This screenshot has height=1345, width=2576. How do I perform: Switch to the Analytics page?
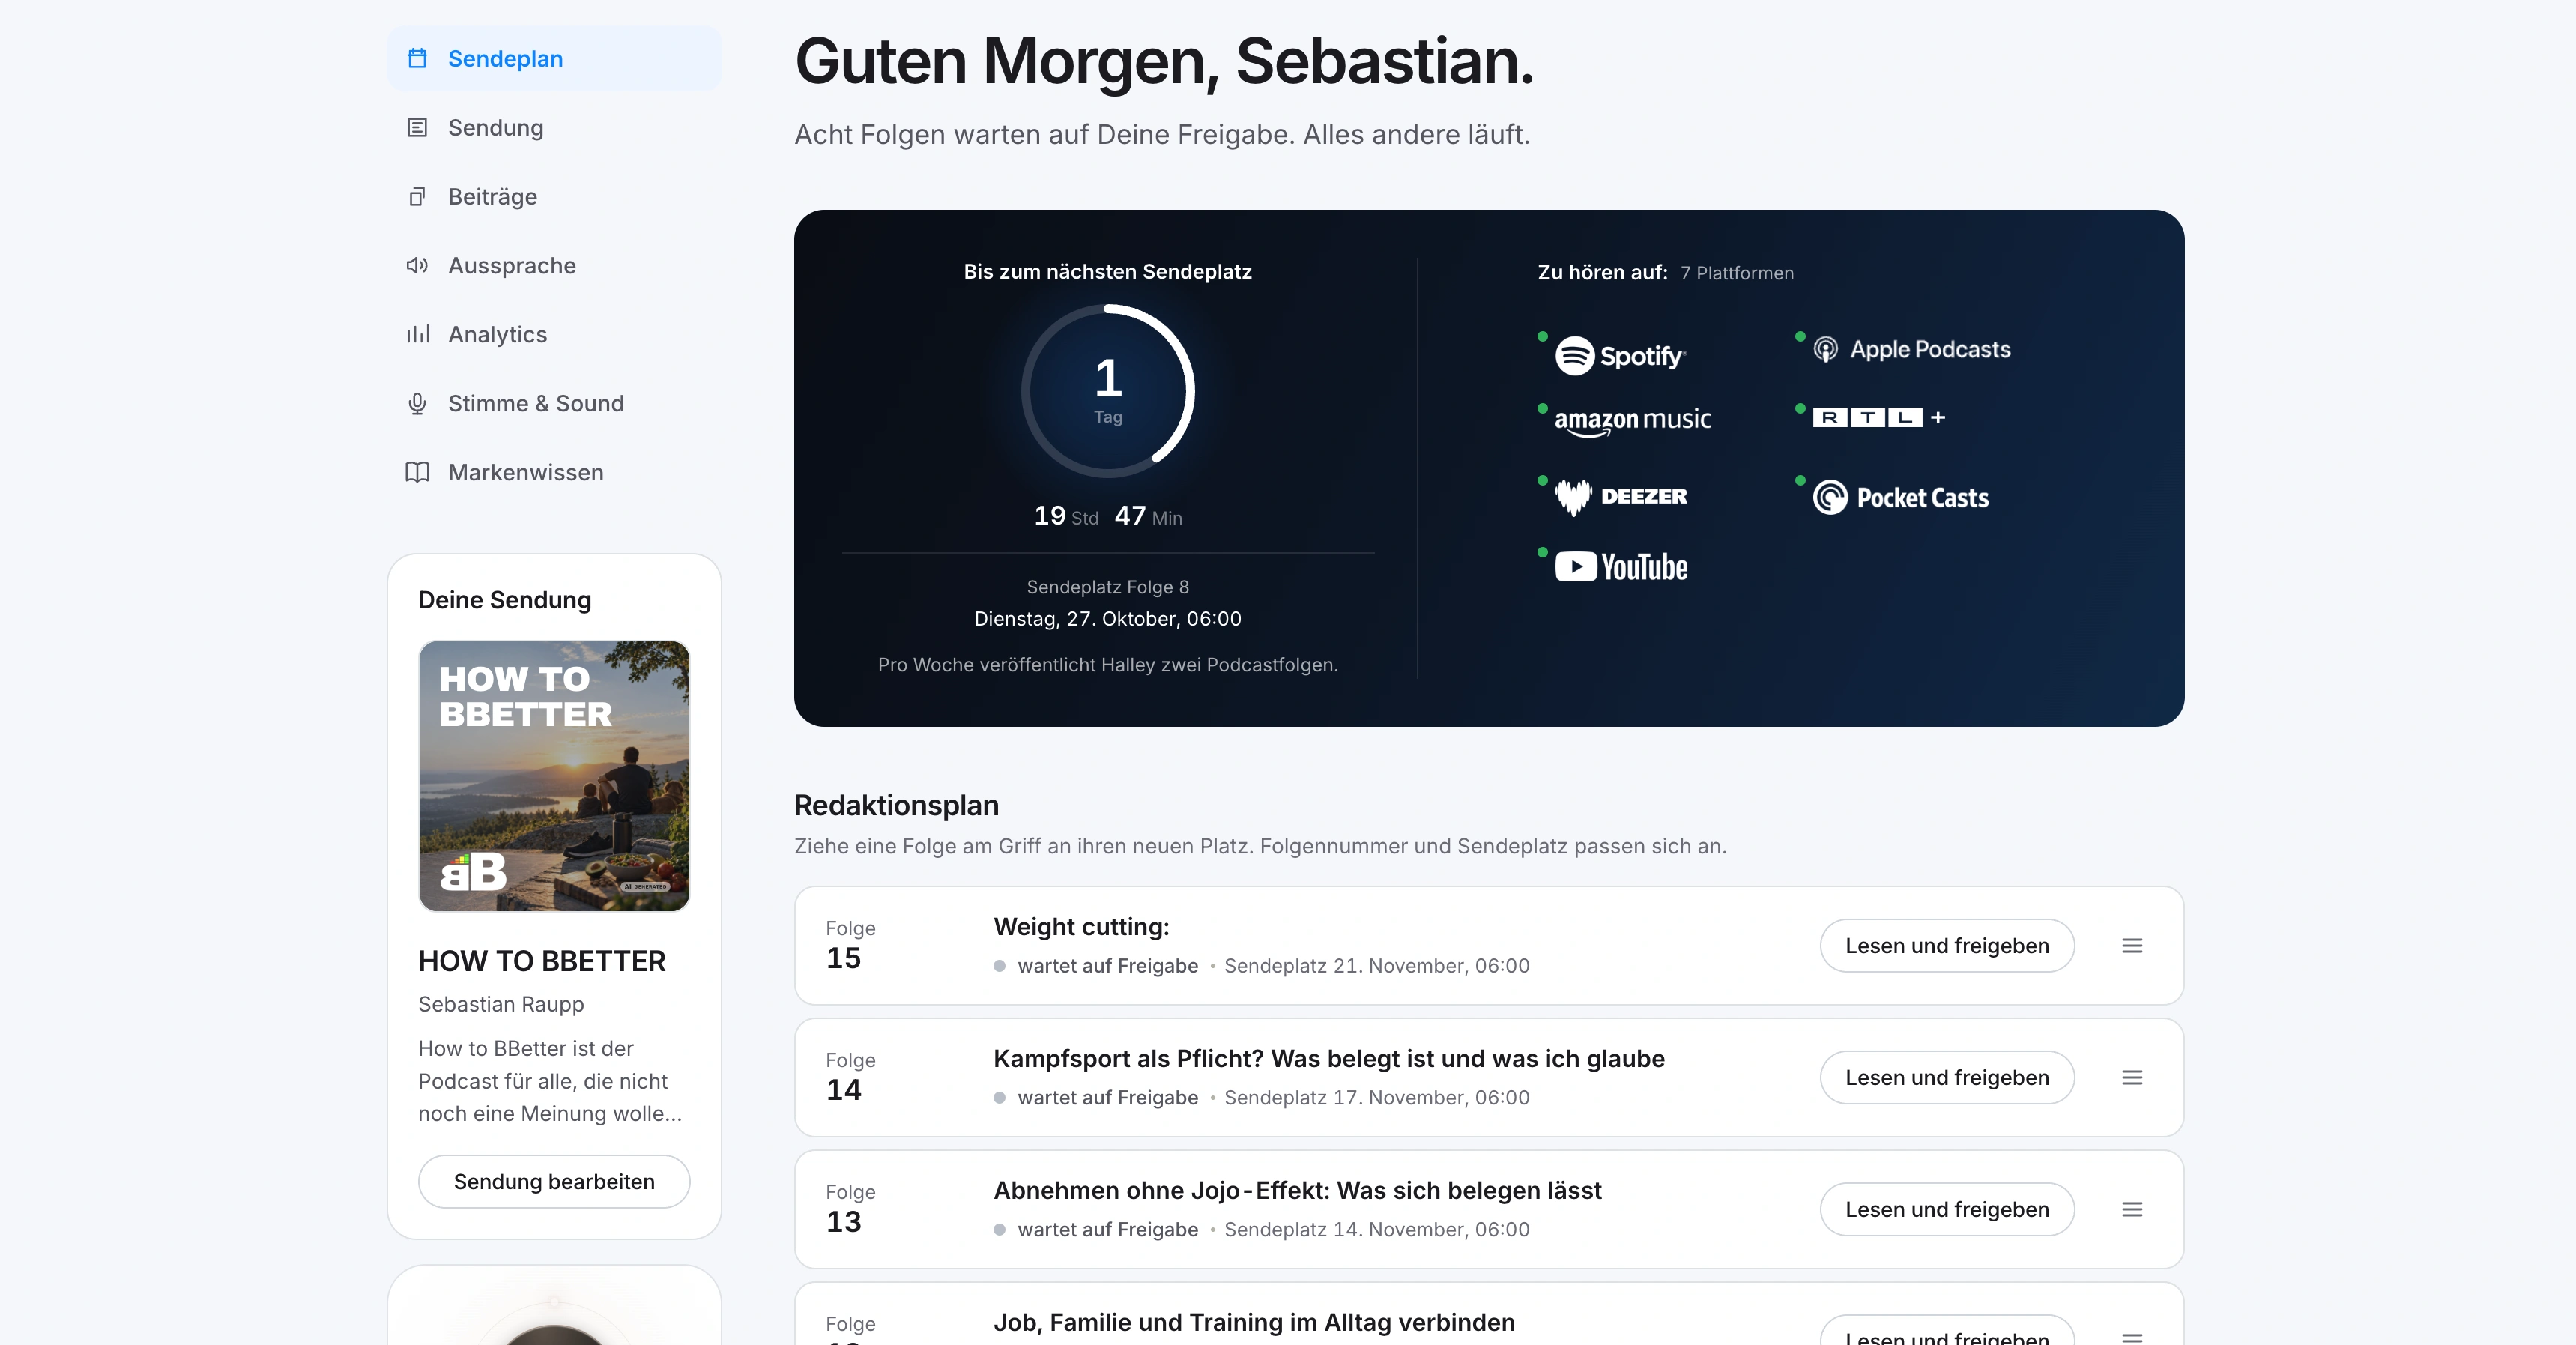(x=554, y=335)
